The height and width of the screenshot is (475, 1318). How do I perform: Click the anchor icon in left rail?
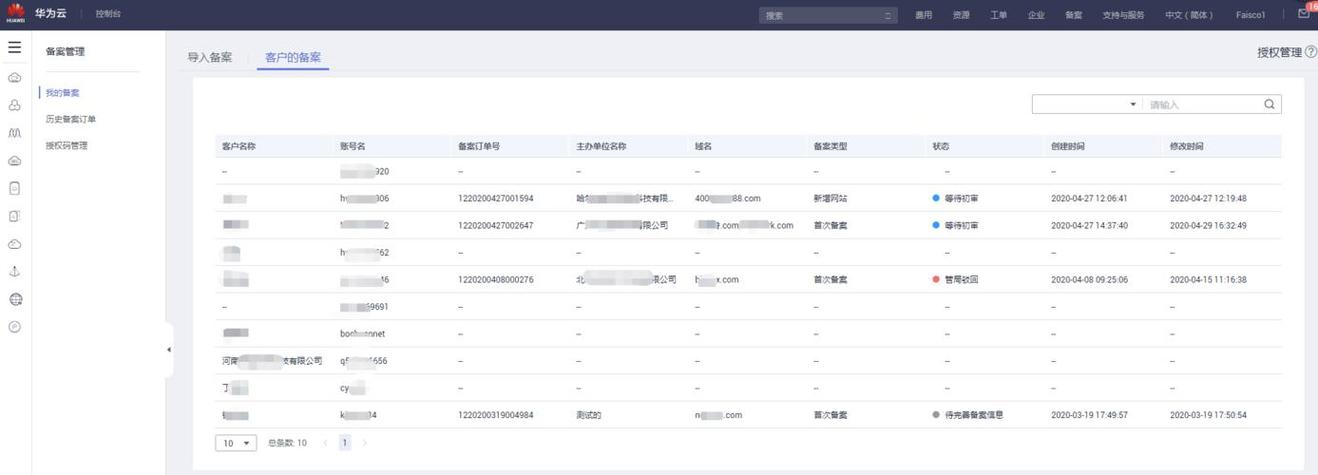(14, 271)
